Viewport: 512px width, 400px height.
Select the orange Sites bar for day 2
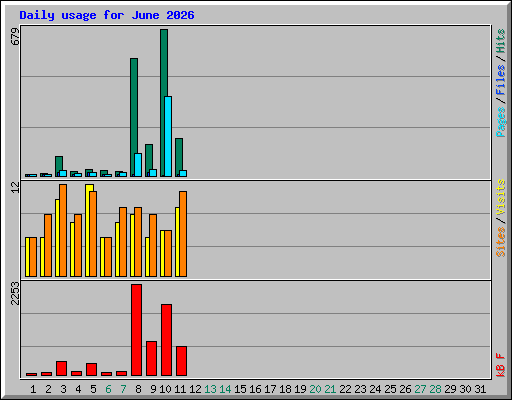coord(48,245)
